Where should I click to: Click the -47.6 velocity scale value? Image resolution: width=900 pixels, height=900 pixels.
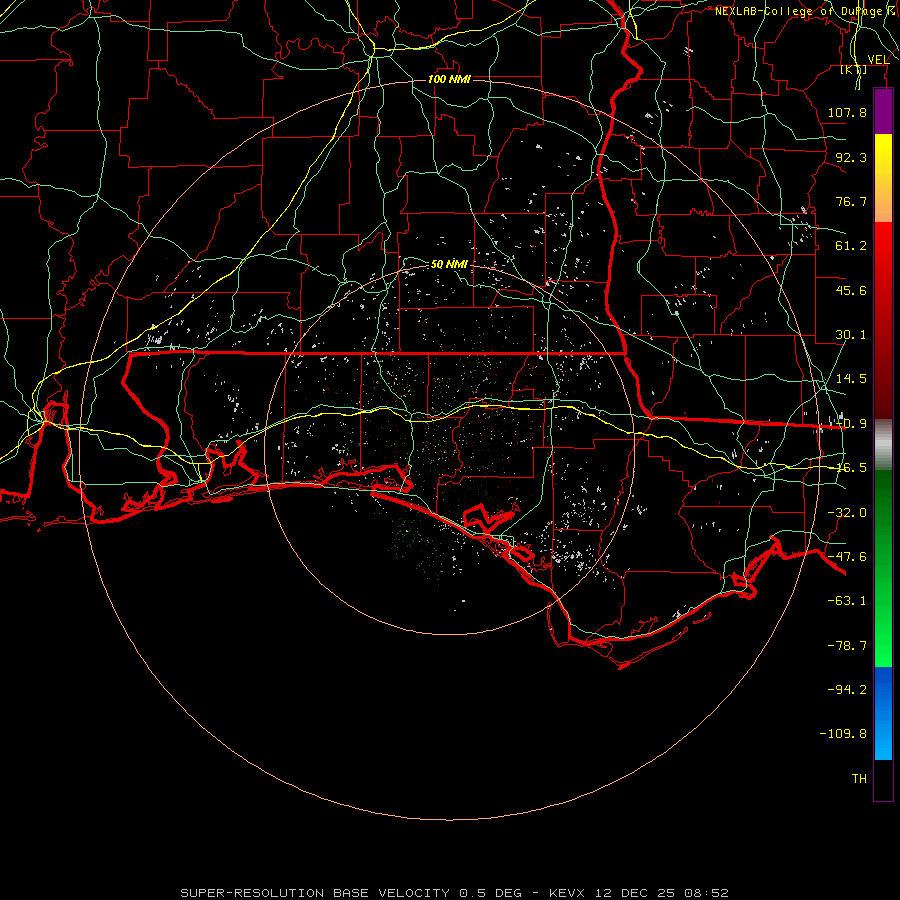847,557
